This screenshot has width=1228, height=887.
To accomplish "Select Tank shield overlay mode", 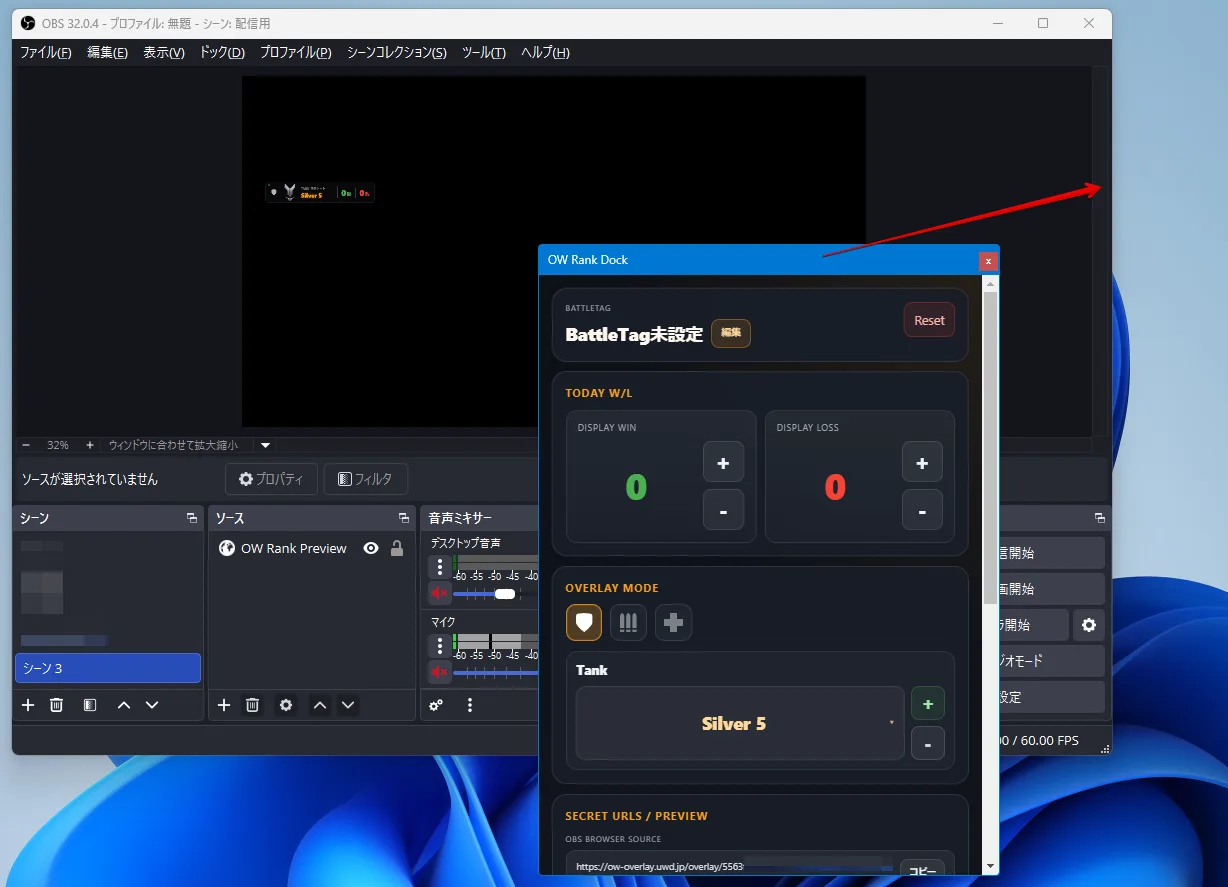I will pyautogui.click(x=584, y=622).
